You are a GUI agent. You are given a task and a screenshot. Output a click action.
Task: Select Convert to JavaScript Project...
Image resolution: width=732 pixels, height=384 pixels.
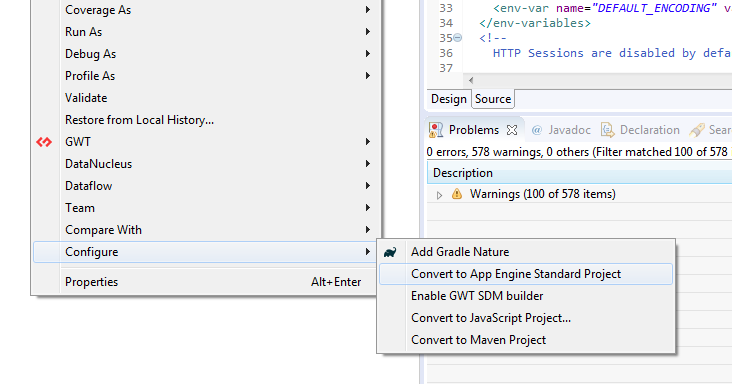click(x=526, y=318)
